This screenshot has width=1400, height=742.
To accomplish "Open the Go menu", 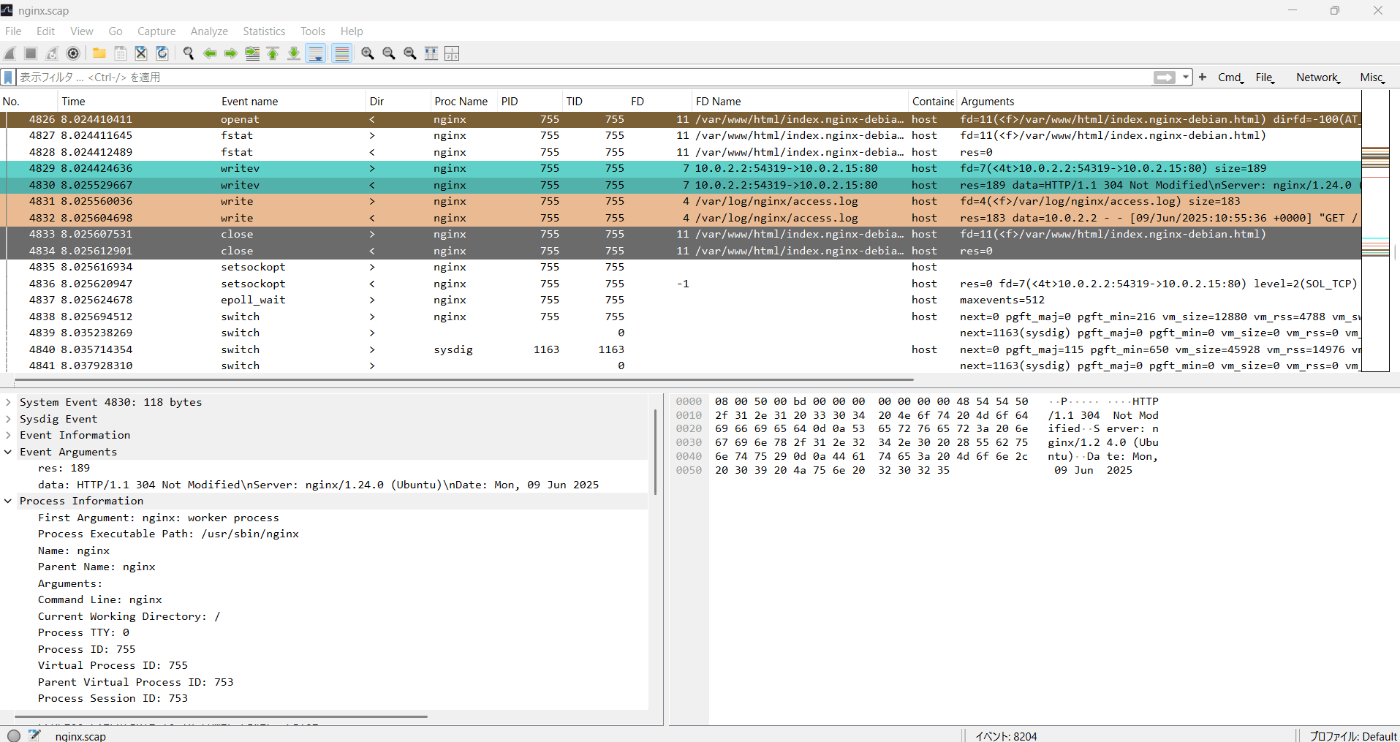I will 116,31.
